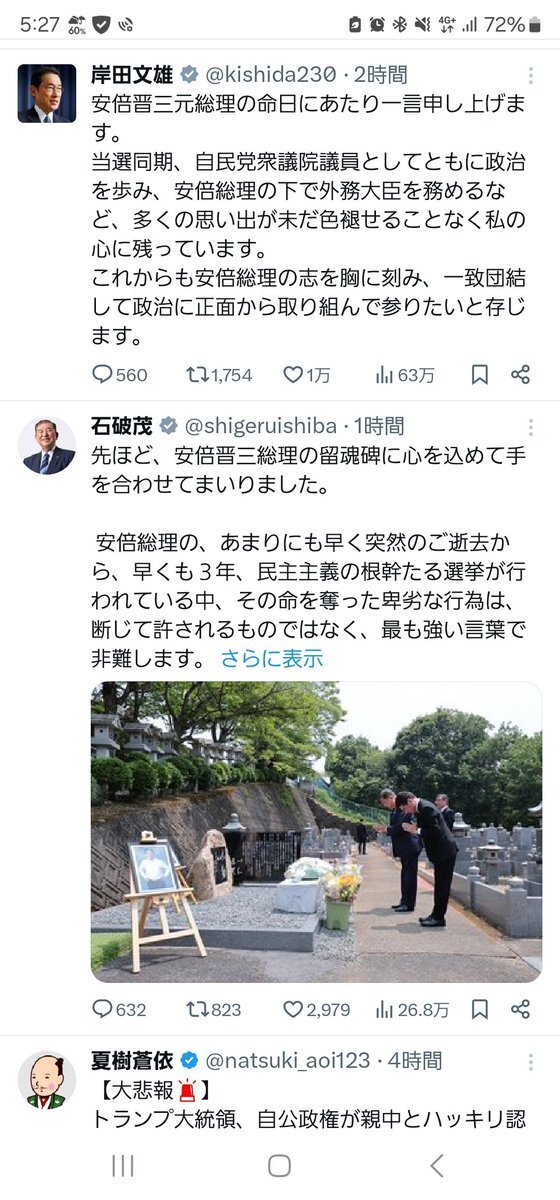Open more options on 夏樹蒼依's post

(530, 1061)
